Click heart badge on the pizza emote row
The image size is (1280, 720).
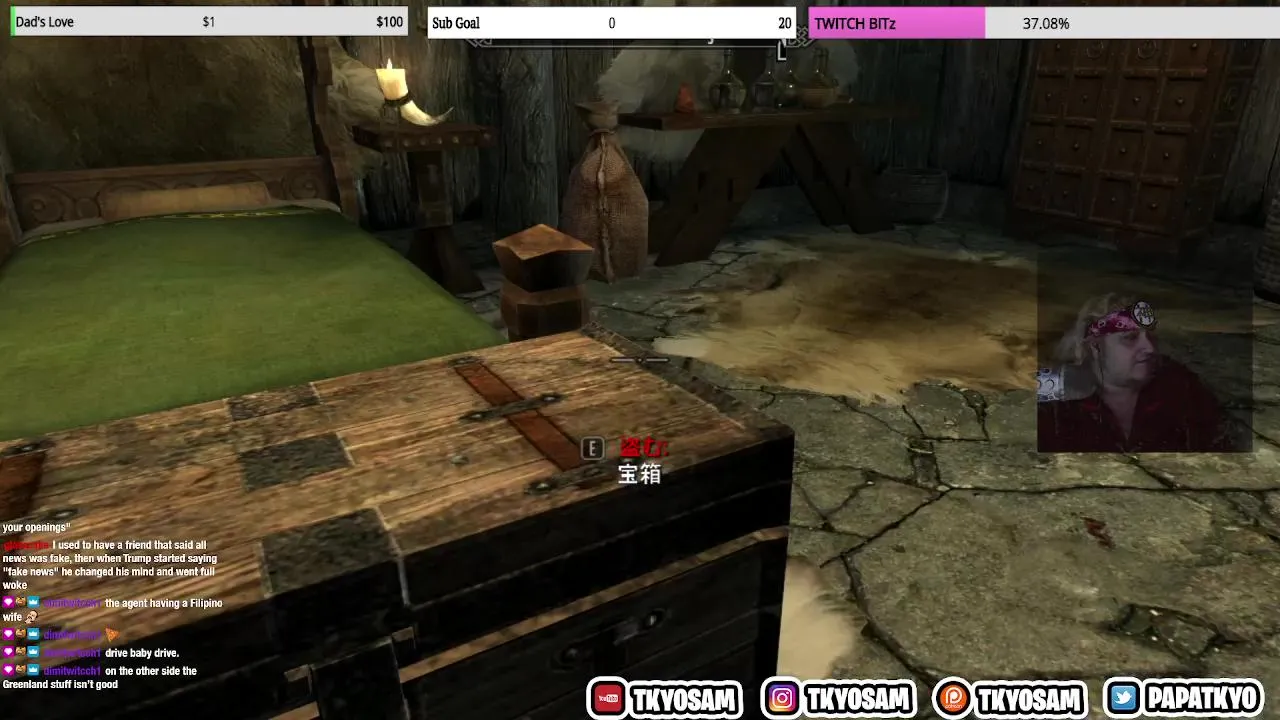[8, 634]
